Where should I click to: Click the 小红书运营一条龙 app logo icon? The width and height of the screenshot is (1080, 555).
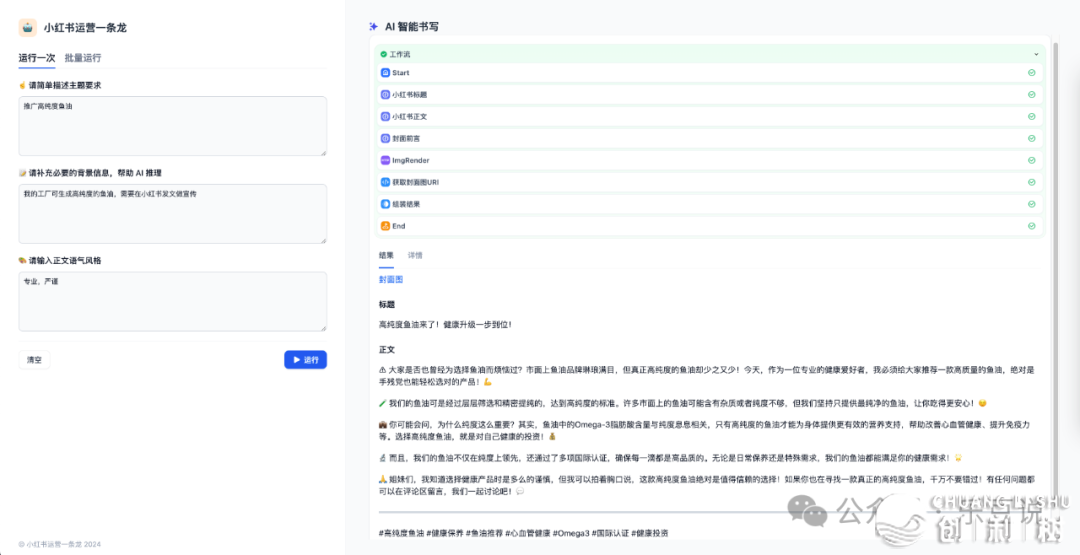(x=27, y=27)
